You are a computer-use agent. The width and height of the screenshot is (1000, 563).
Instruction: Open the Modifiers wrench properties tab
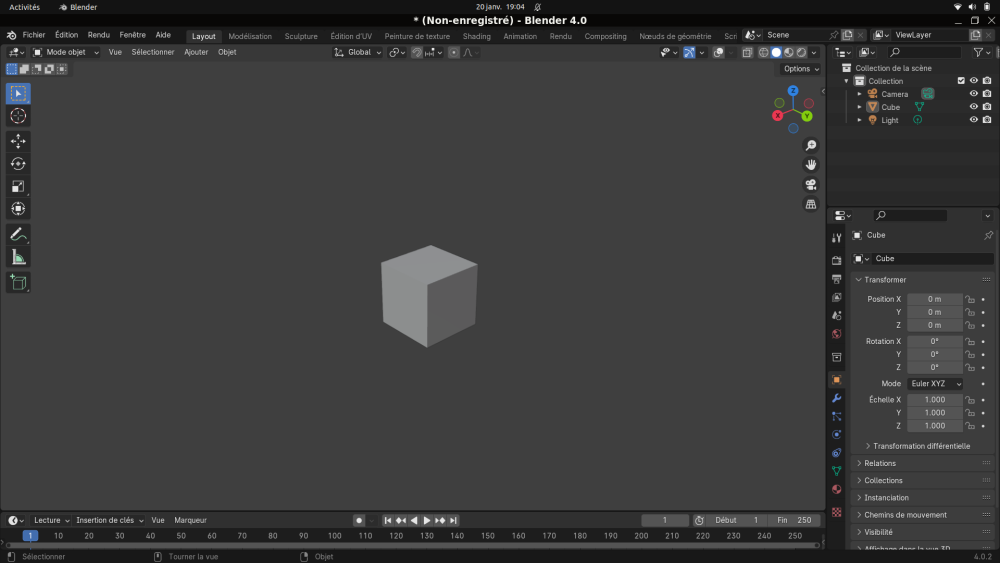tap(837, 398)
